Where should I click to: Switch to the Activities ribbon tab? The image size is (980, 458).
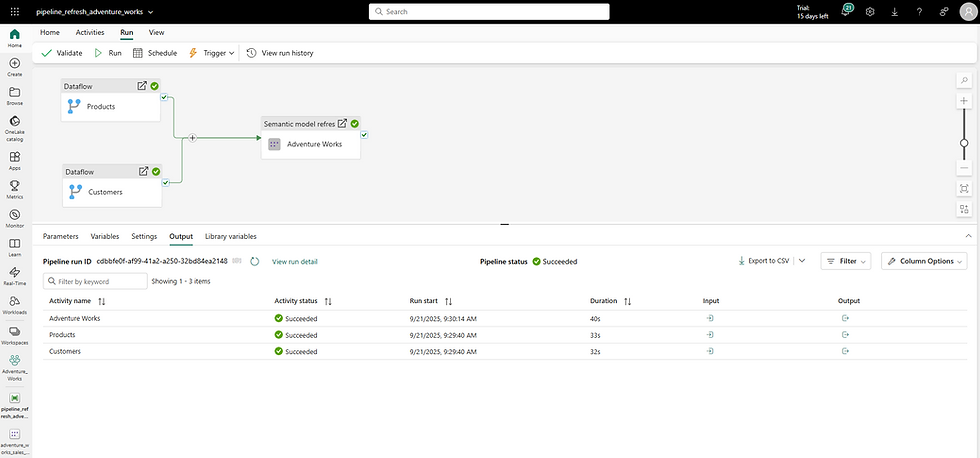(x=90, y=32)
